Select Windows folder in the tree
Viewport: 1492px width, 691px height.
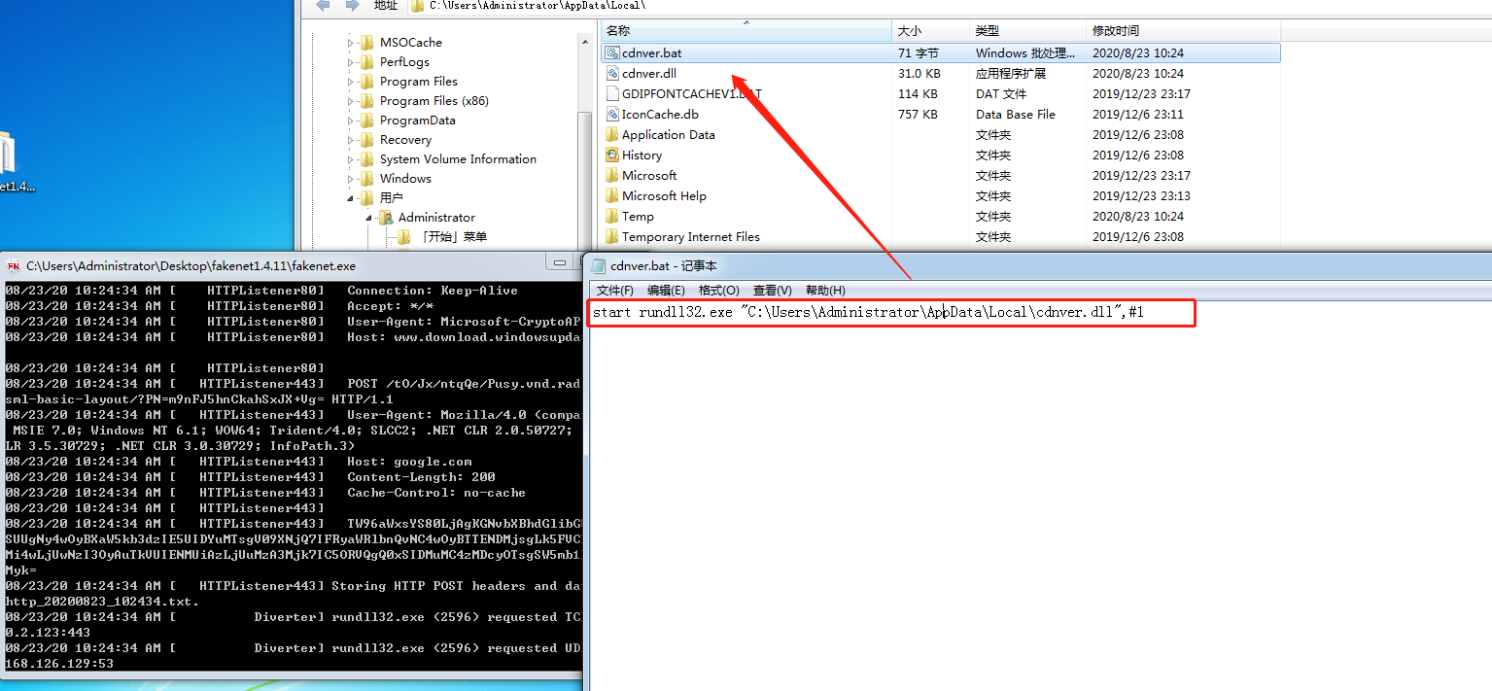[405, 179]
